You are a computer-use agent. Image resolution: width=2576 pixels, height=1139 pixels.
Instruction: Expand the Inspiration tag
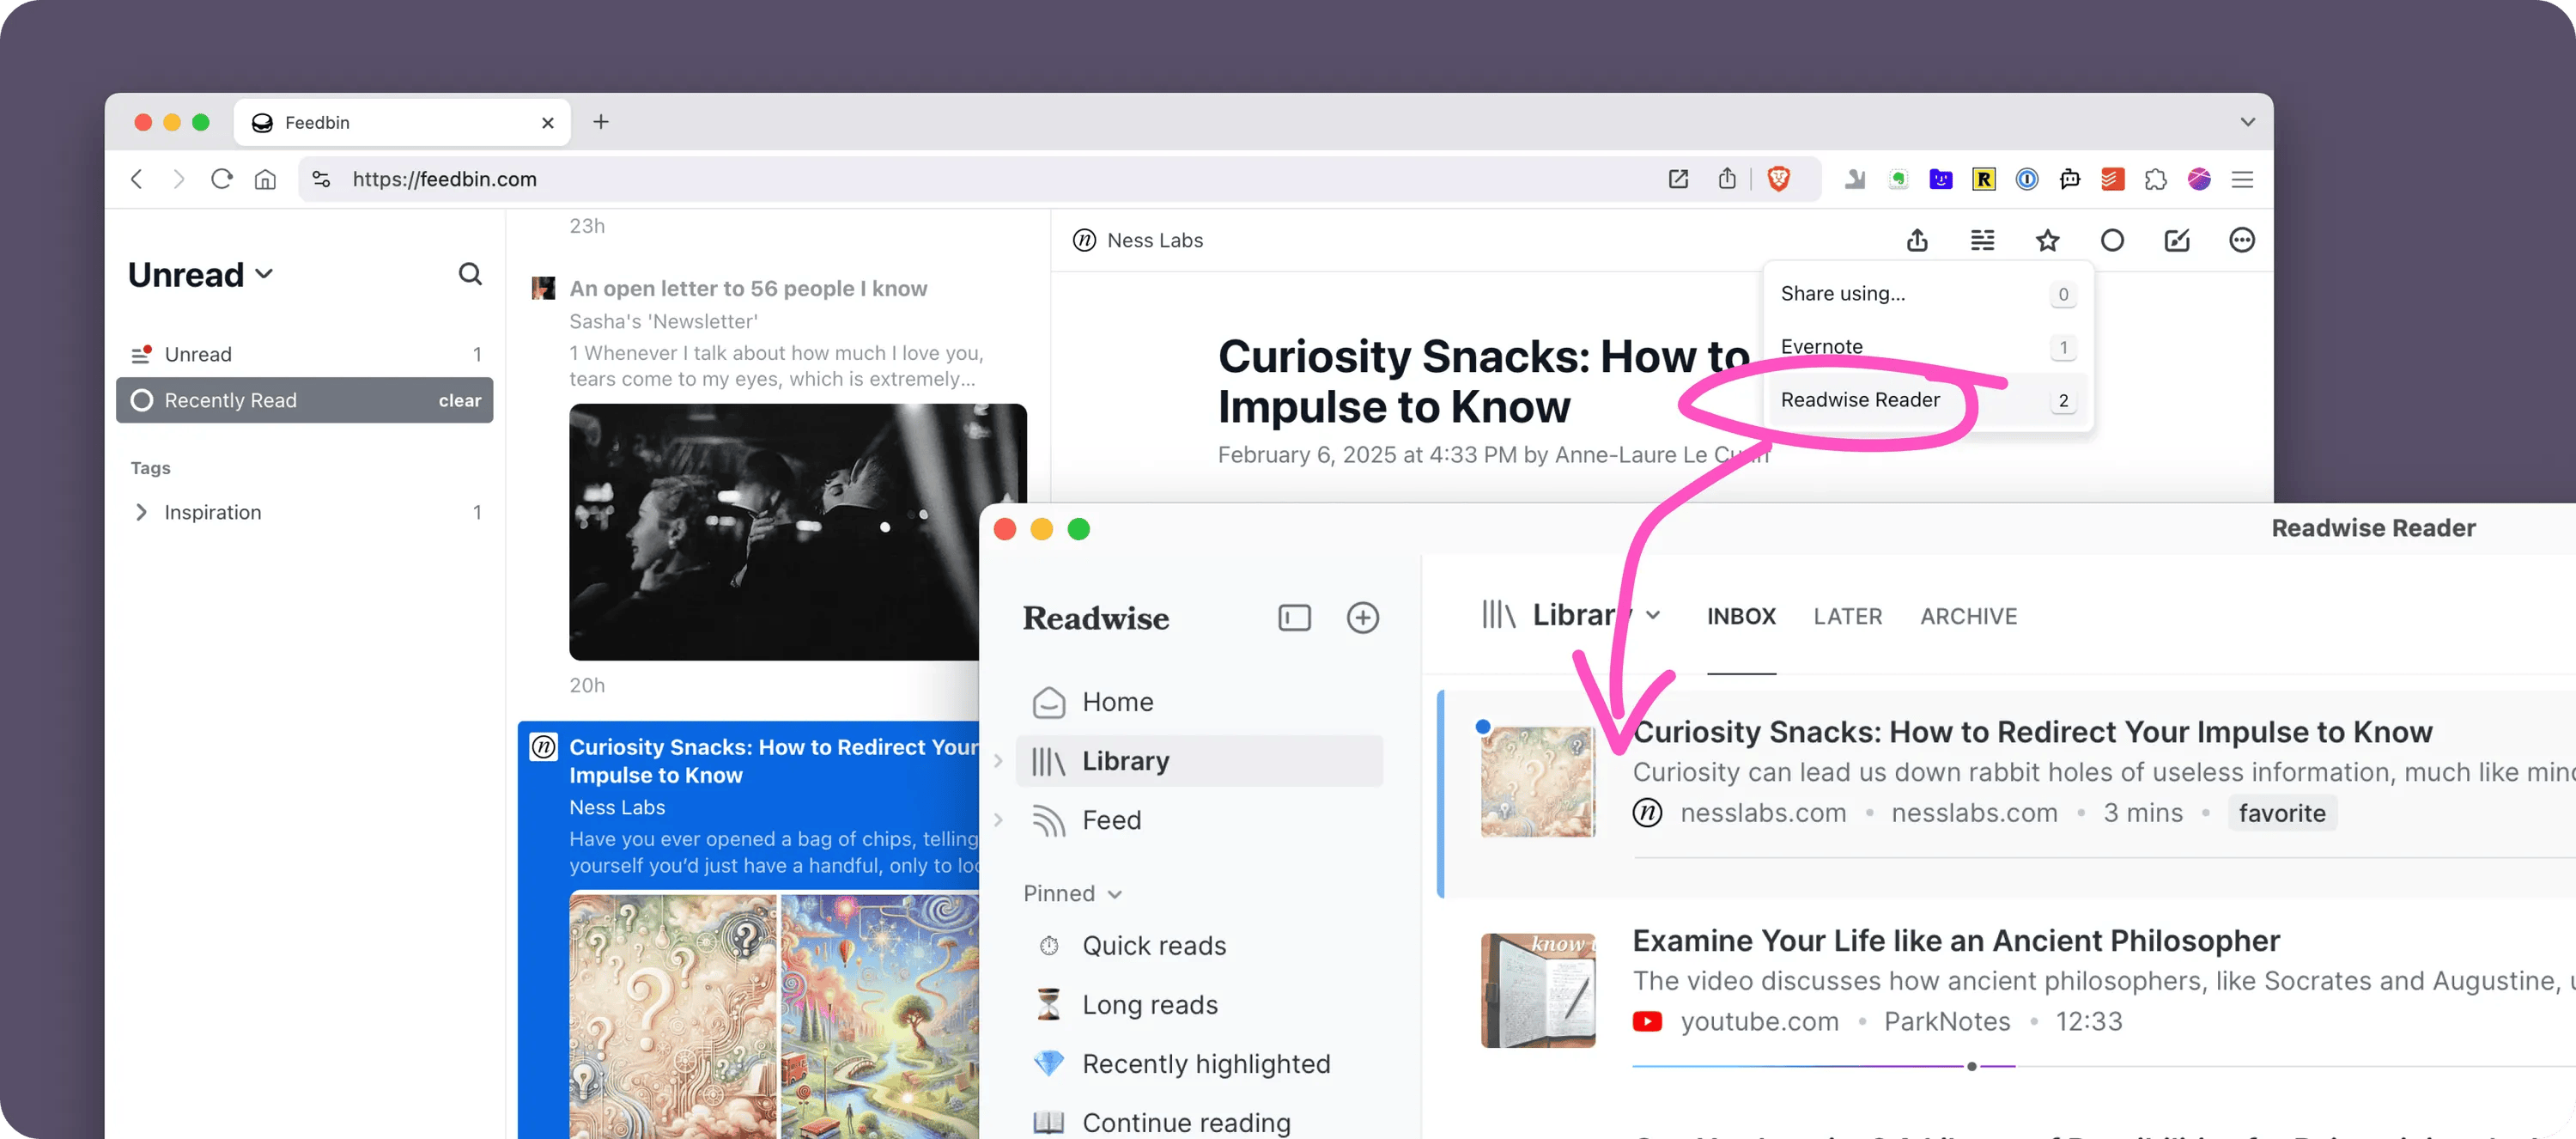click(x=142, y=512)
